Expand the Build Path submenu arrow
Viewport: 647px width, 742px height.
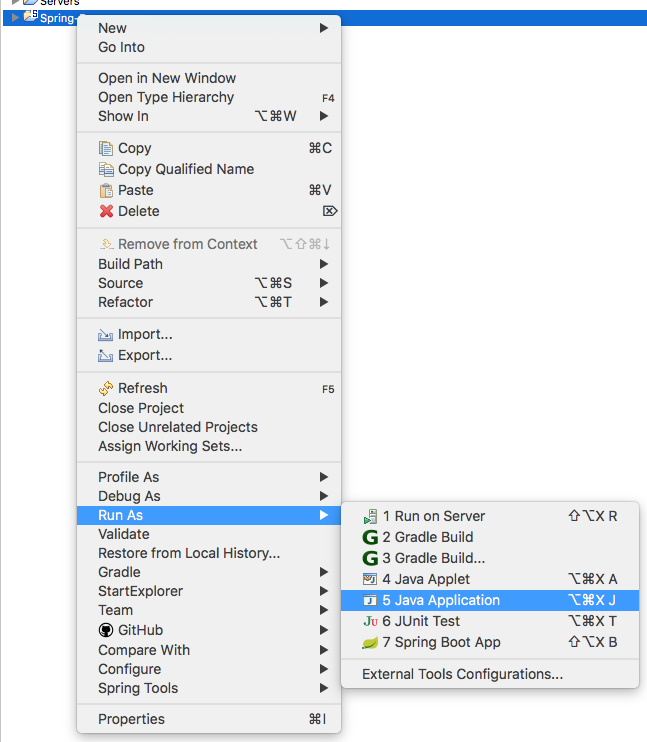(324, 264)
